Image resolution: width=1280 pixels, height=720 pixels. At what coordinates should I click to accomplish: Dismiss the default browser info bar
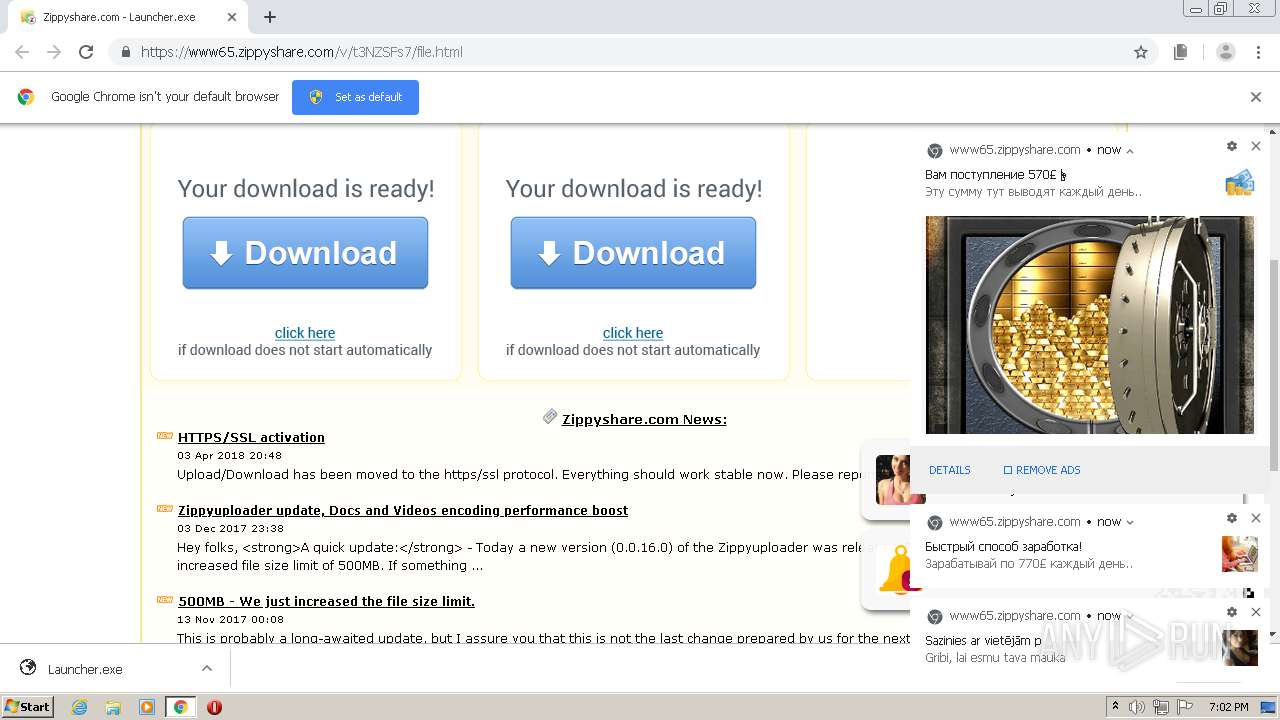click(1256, 97)
